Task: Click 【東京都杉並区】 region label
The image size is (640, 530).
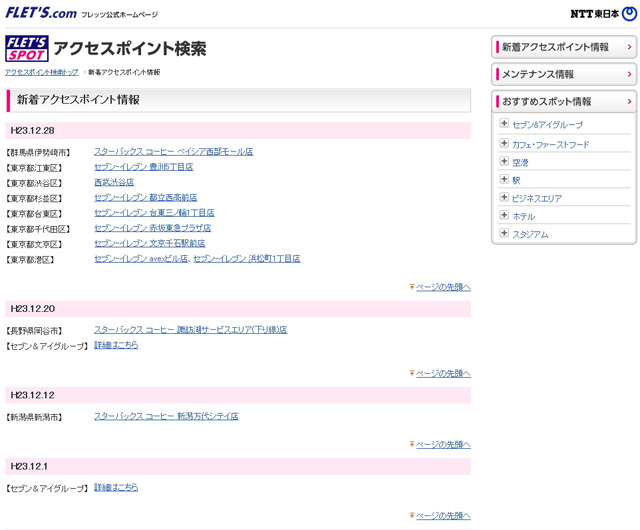Action: pyautogui.click(x=34, y=198)
